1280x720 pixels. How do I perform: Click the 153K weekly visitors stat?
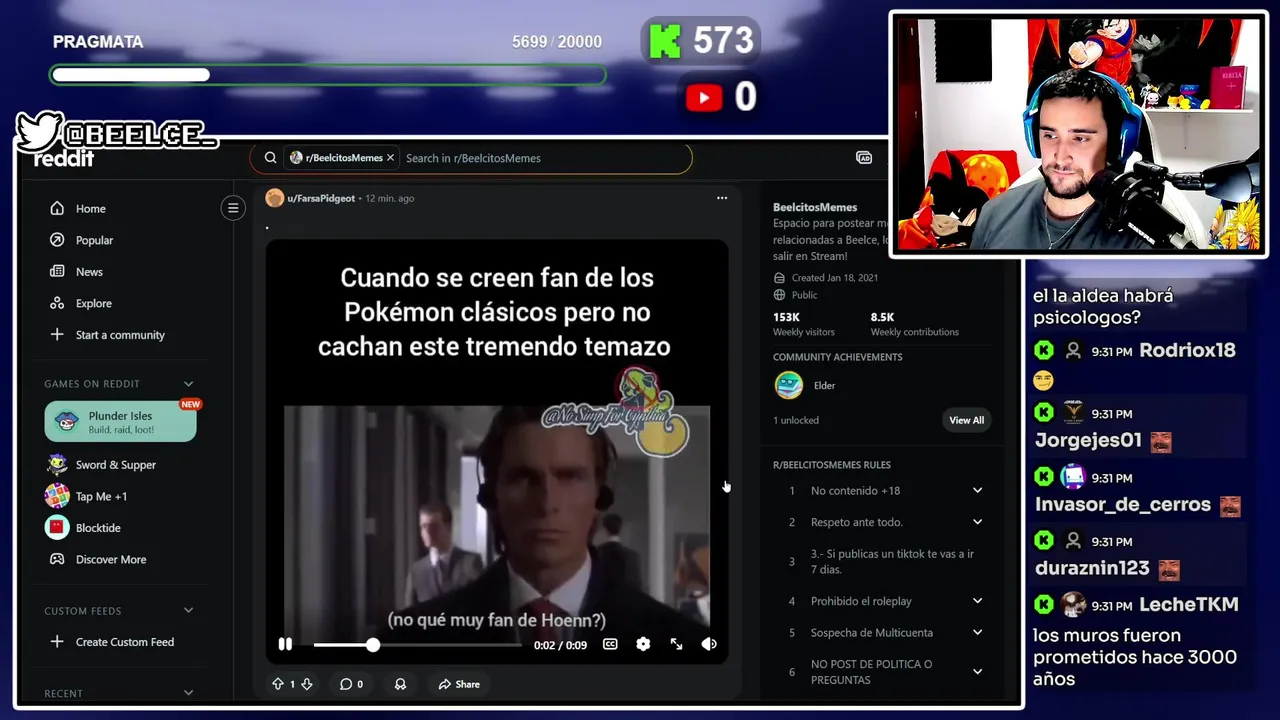(803, 324)
